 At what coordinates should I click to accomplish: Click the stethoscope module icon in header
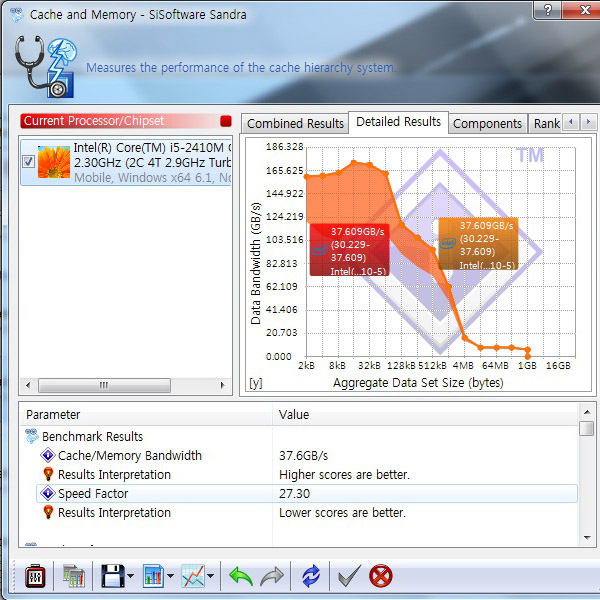[46, 67]
